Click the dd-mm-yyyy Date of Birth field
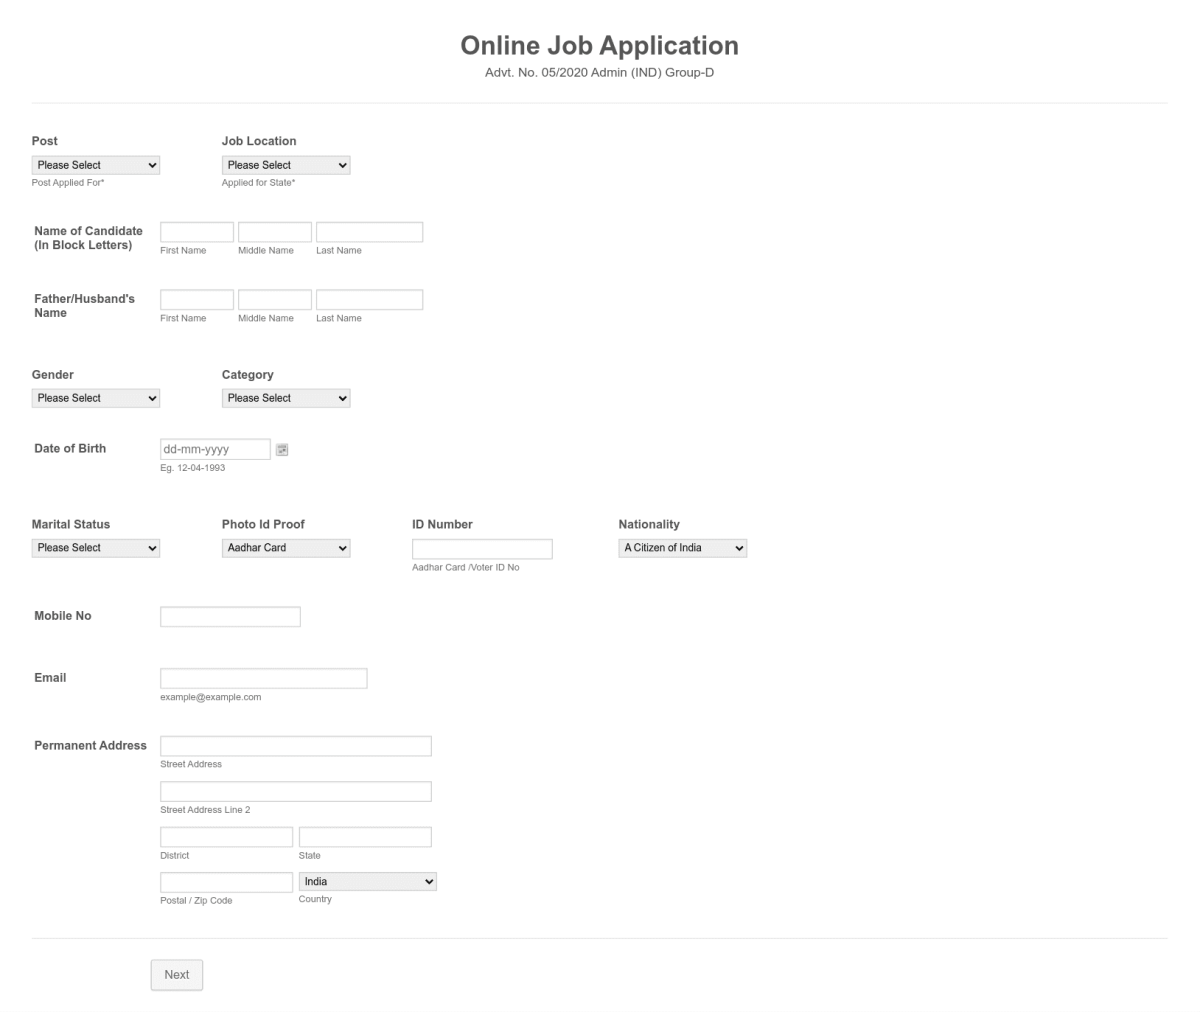This screenshot has height=1012, width=1200. tap(215, 449)
